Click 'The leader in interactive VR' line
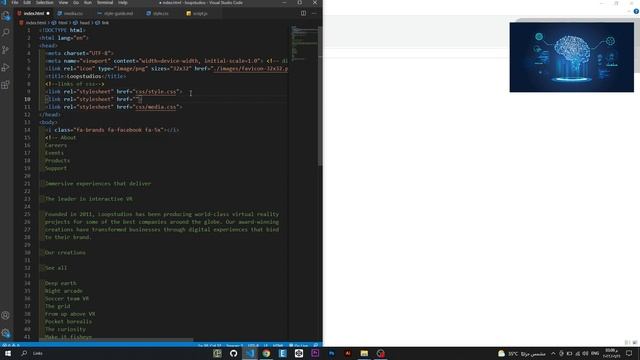 click(89, 199)
